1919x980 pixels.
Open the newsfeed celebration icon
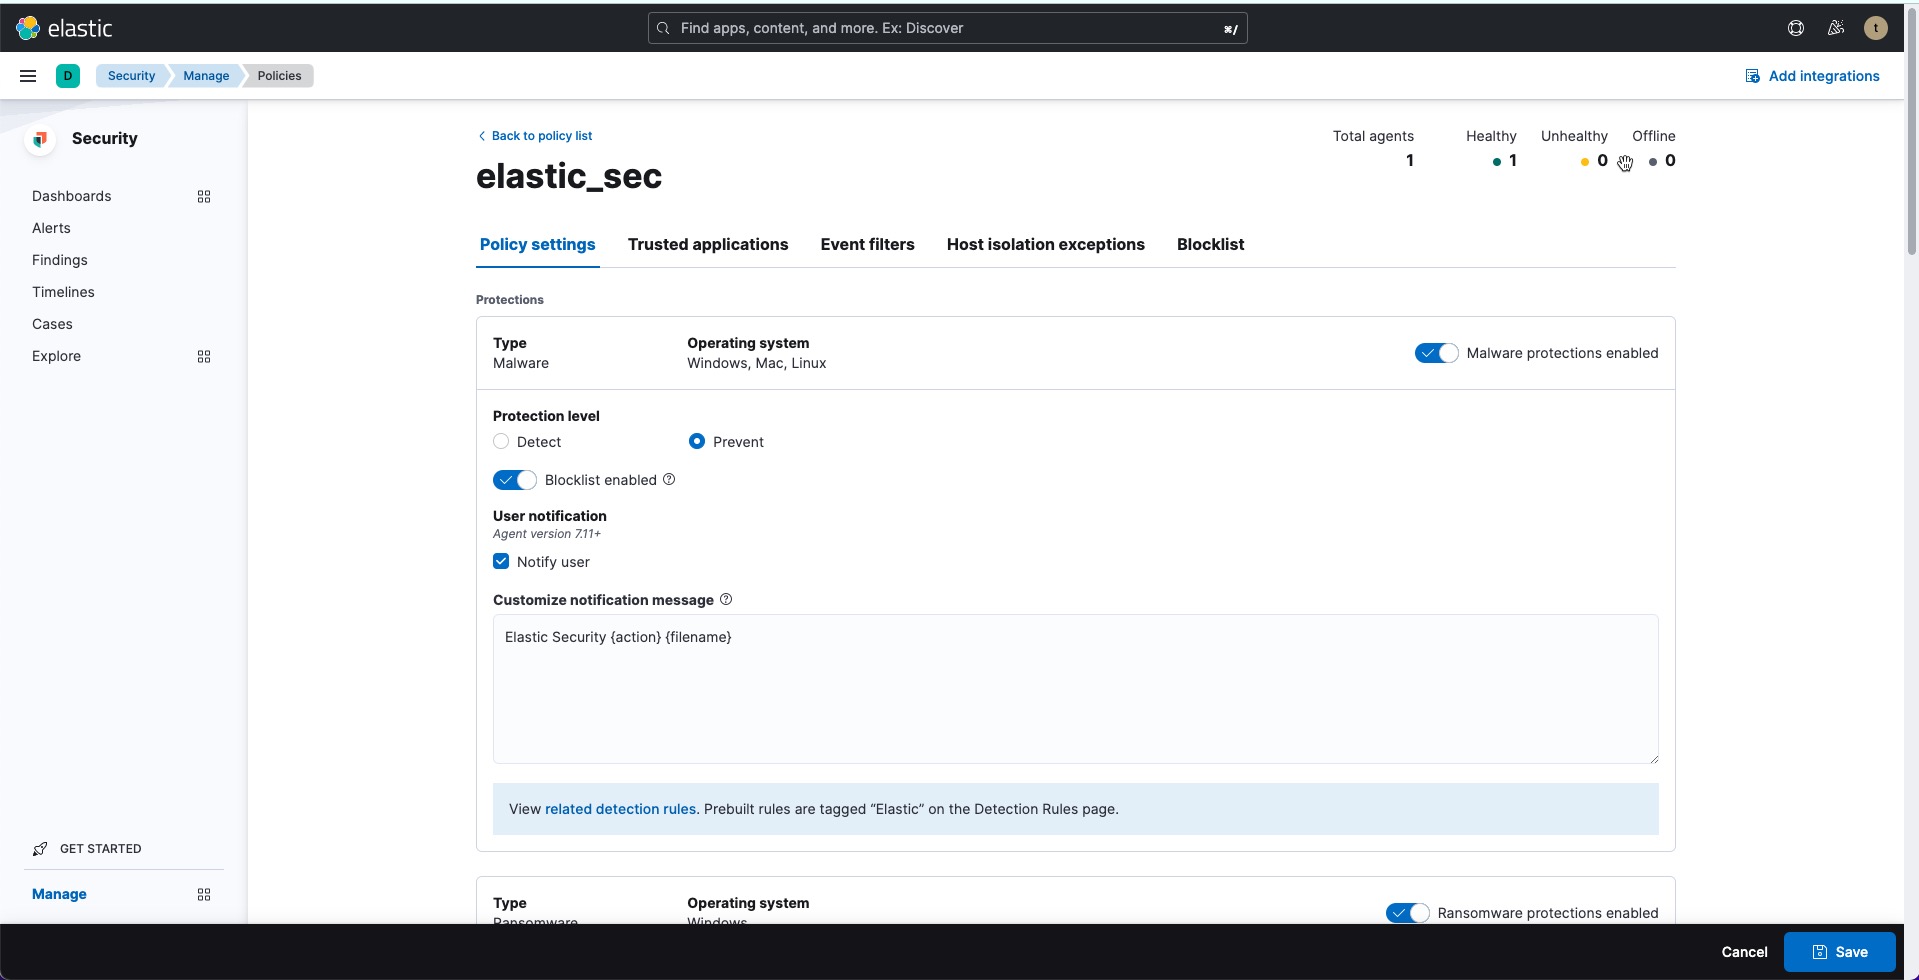[1835, 28]
